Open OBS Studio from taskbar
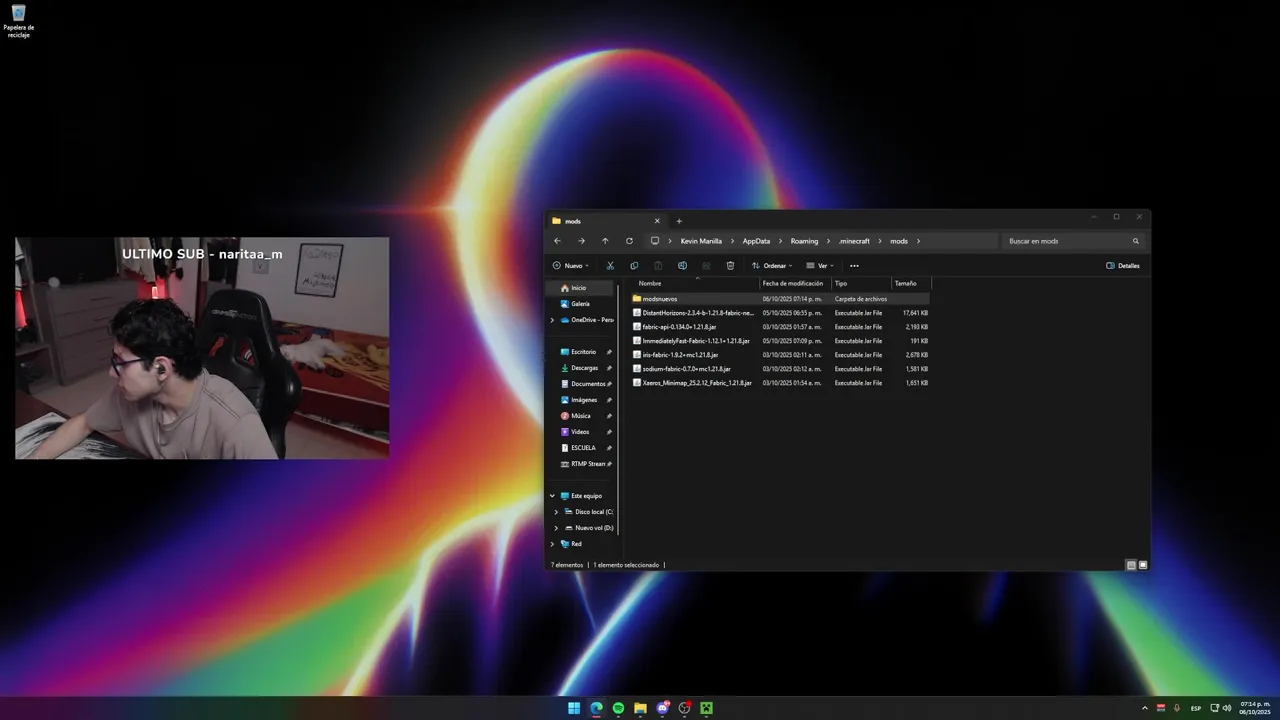Screen dimensions: 1280x720 tap(684, 708)
